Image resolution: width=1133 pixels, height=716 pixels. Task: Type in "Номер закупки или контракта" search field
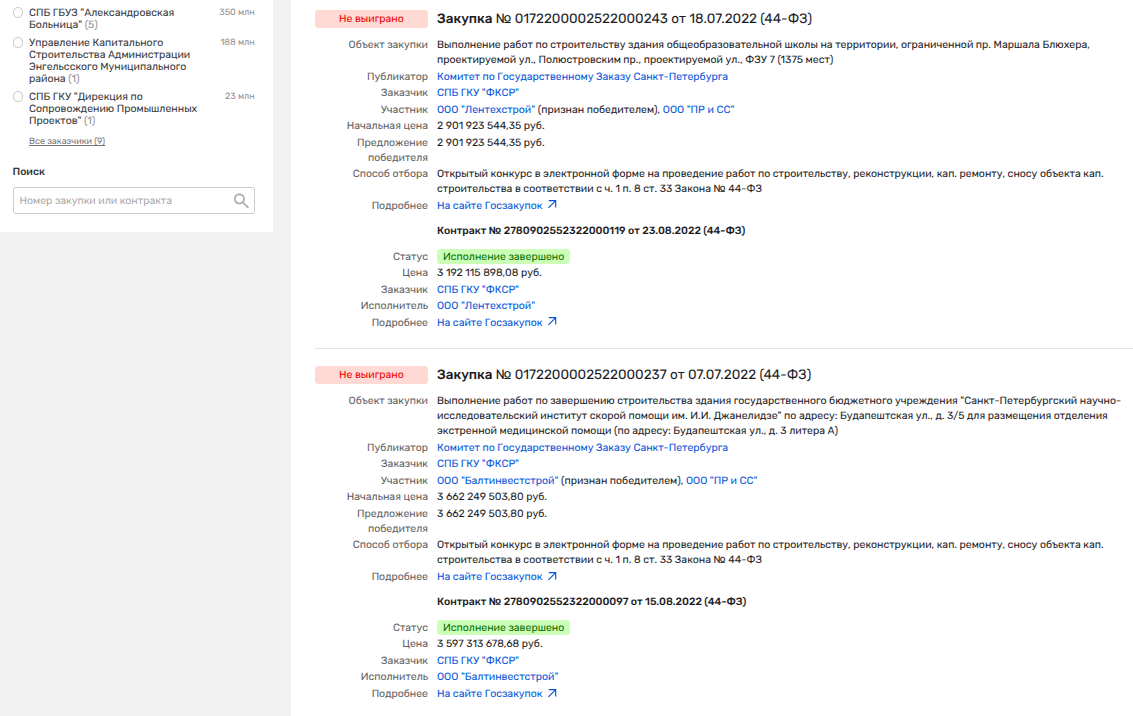click(x=122, y=201)
